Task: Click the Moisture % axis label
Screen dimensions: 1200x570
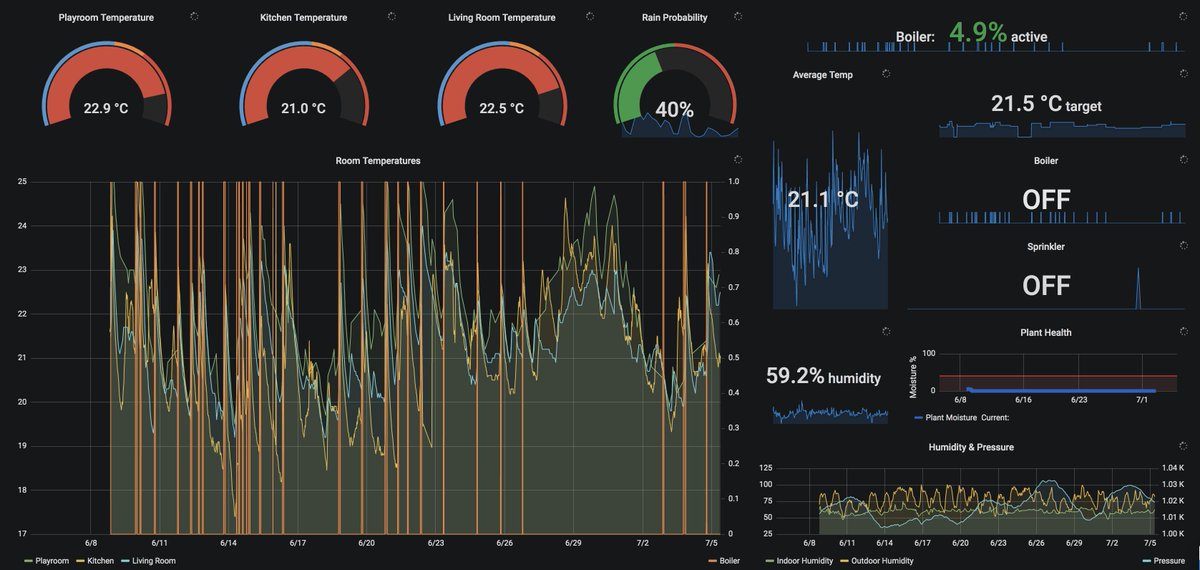Action: click(912, 376)
